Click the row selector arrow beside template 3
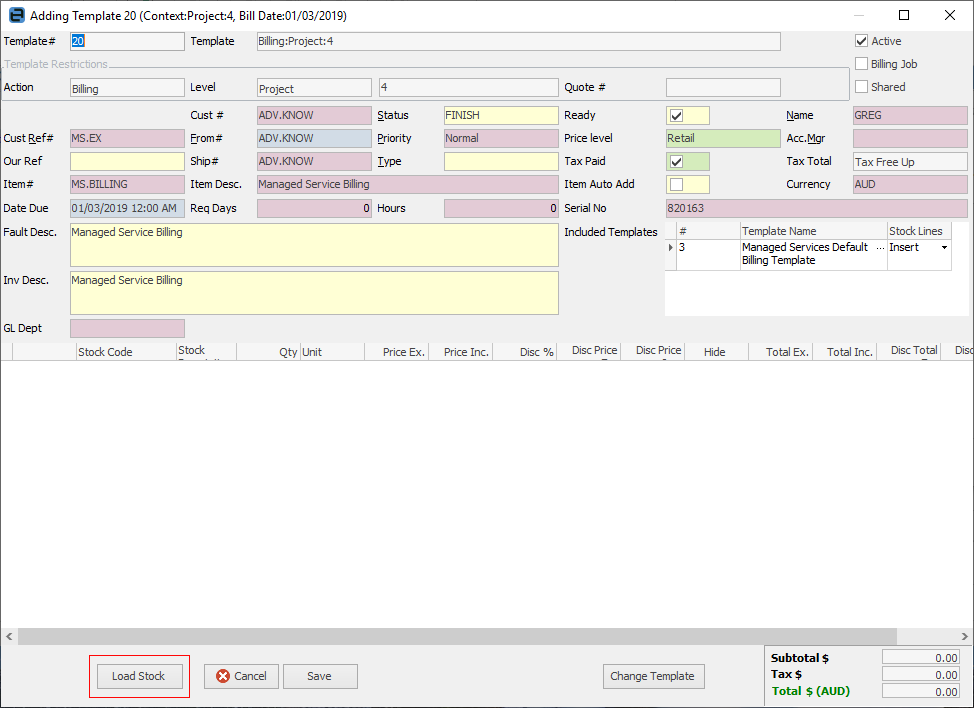Viewport: 974px width, 708px height. click(x=670, y=247)
